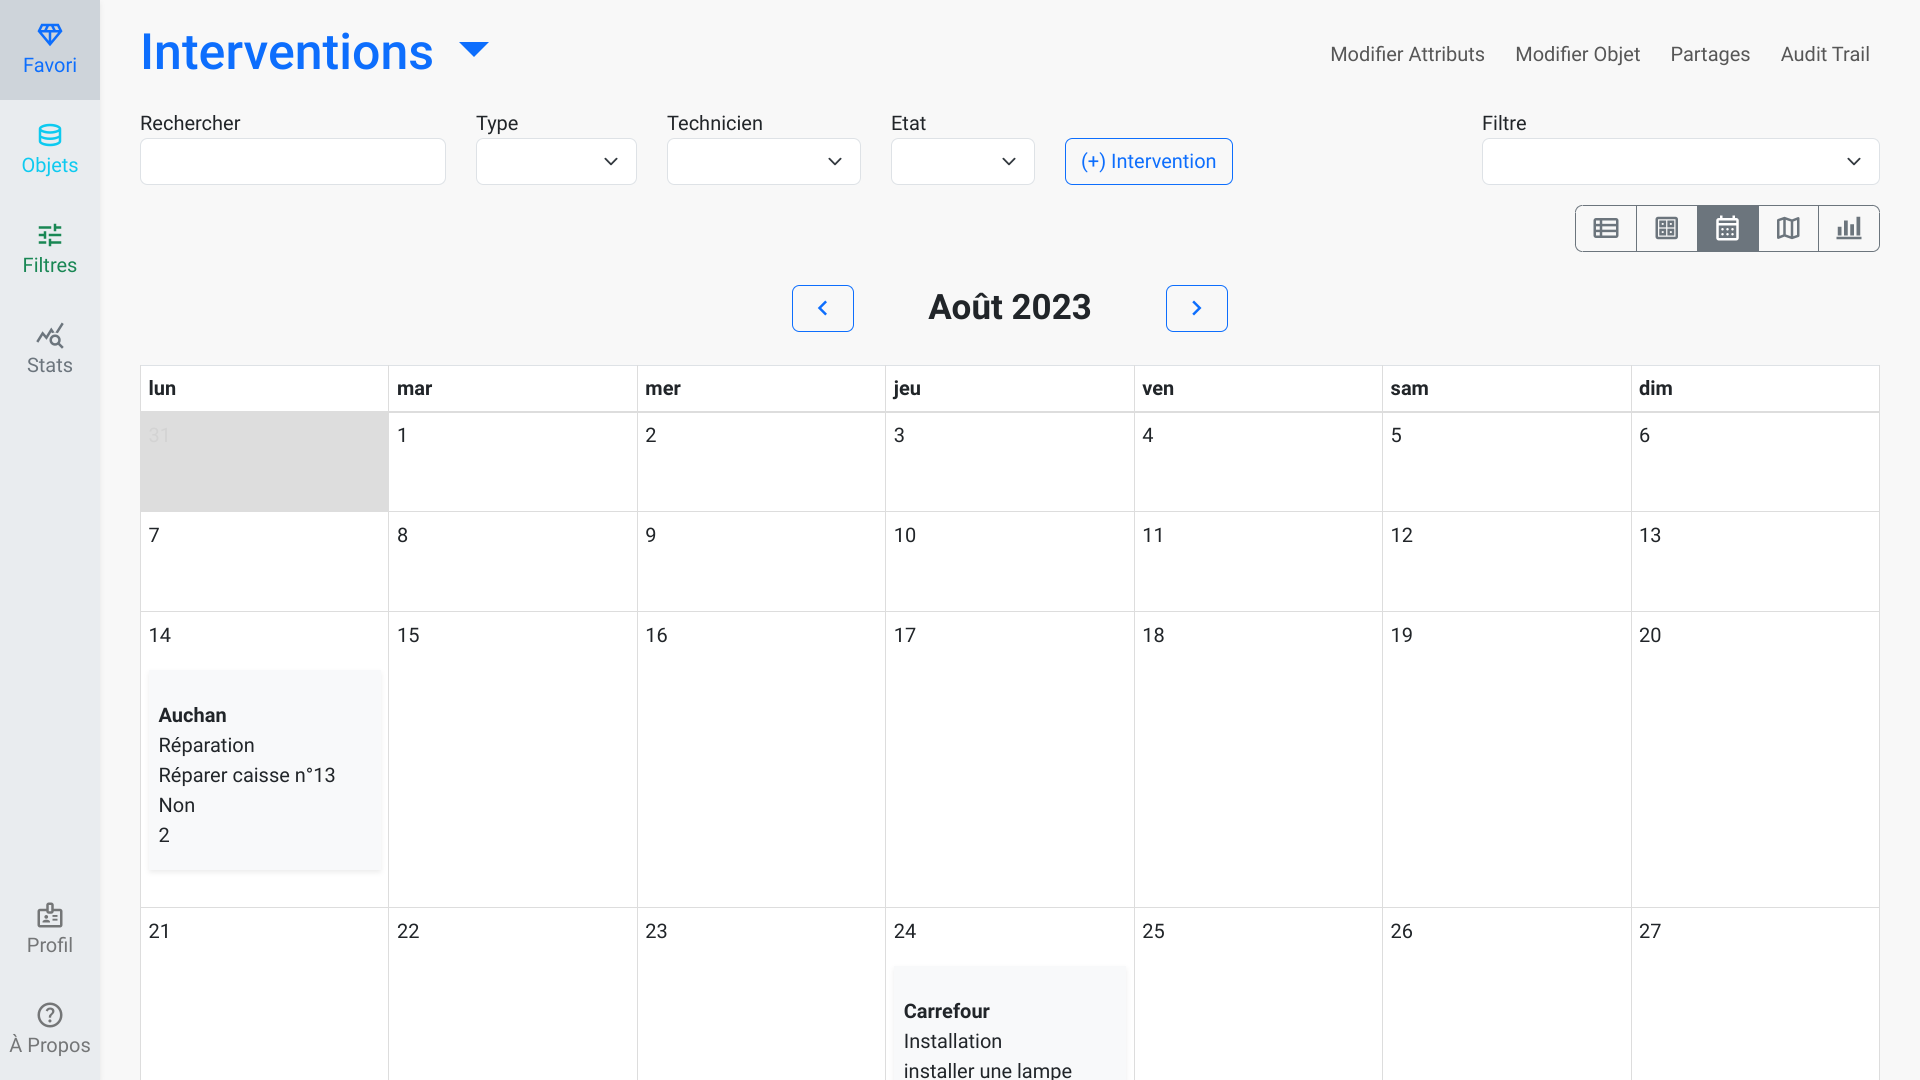The image size is (1920, 1080).
Task: Switch to list table view
Action: coord(1606,228)
